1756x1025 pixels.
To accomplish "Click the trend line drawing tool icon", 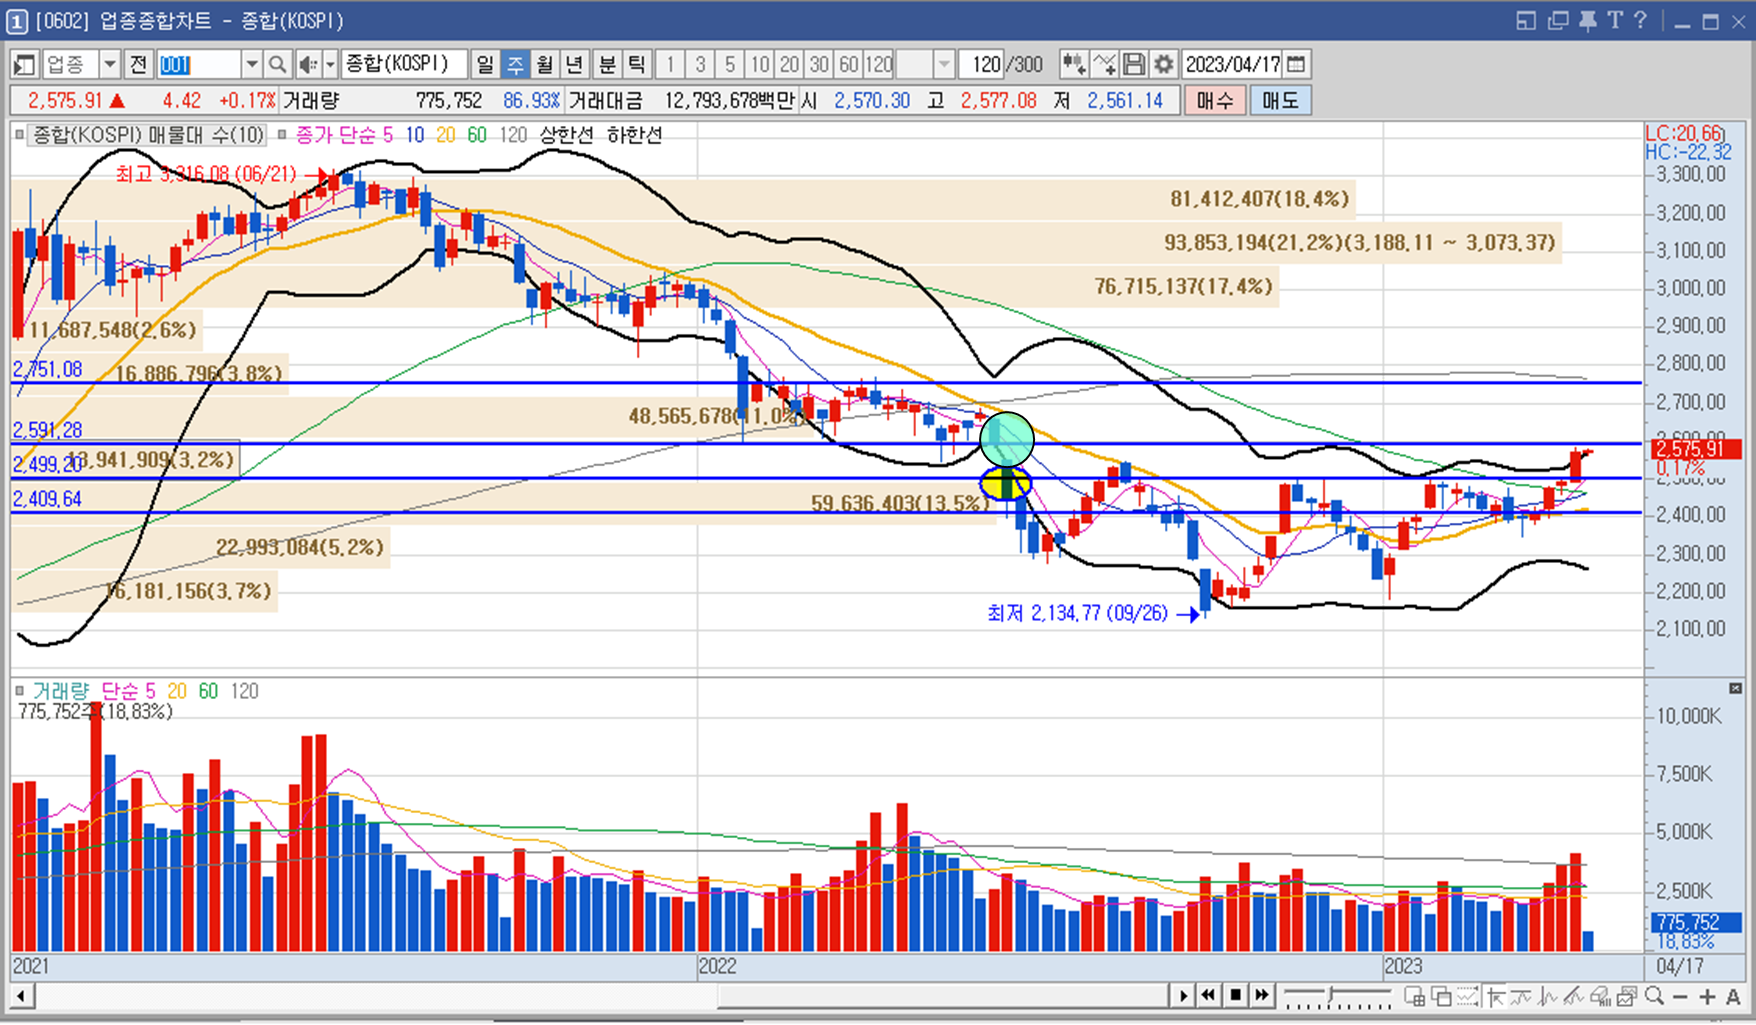I will pos(1573,996).
